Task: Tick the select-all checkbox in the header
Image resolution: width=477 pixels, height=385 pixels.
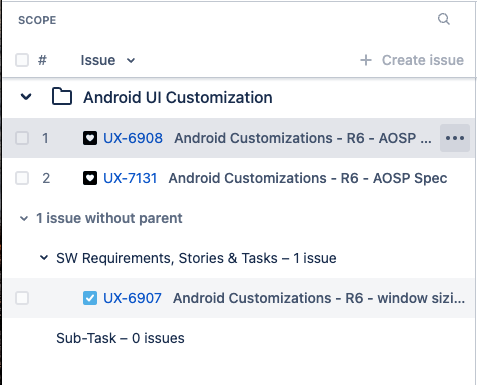Action: coord(22,60)
